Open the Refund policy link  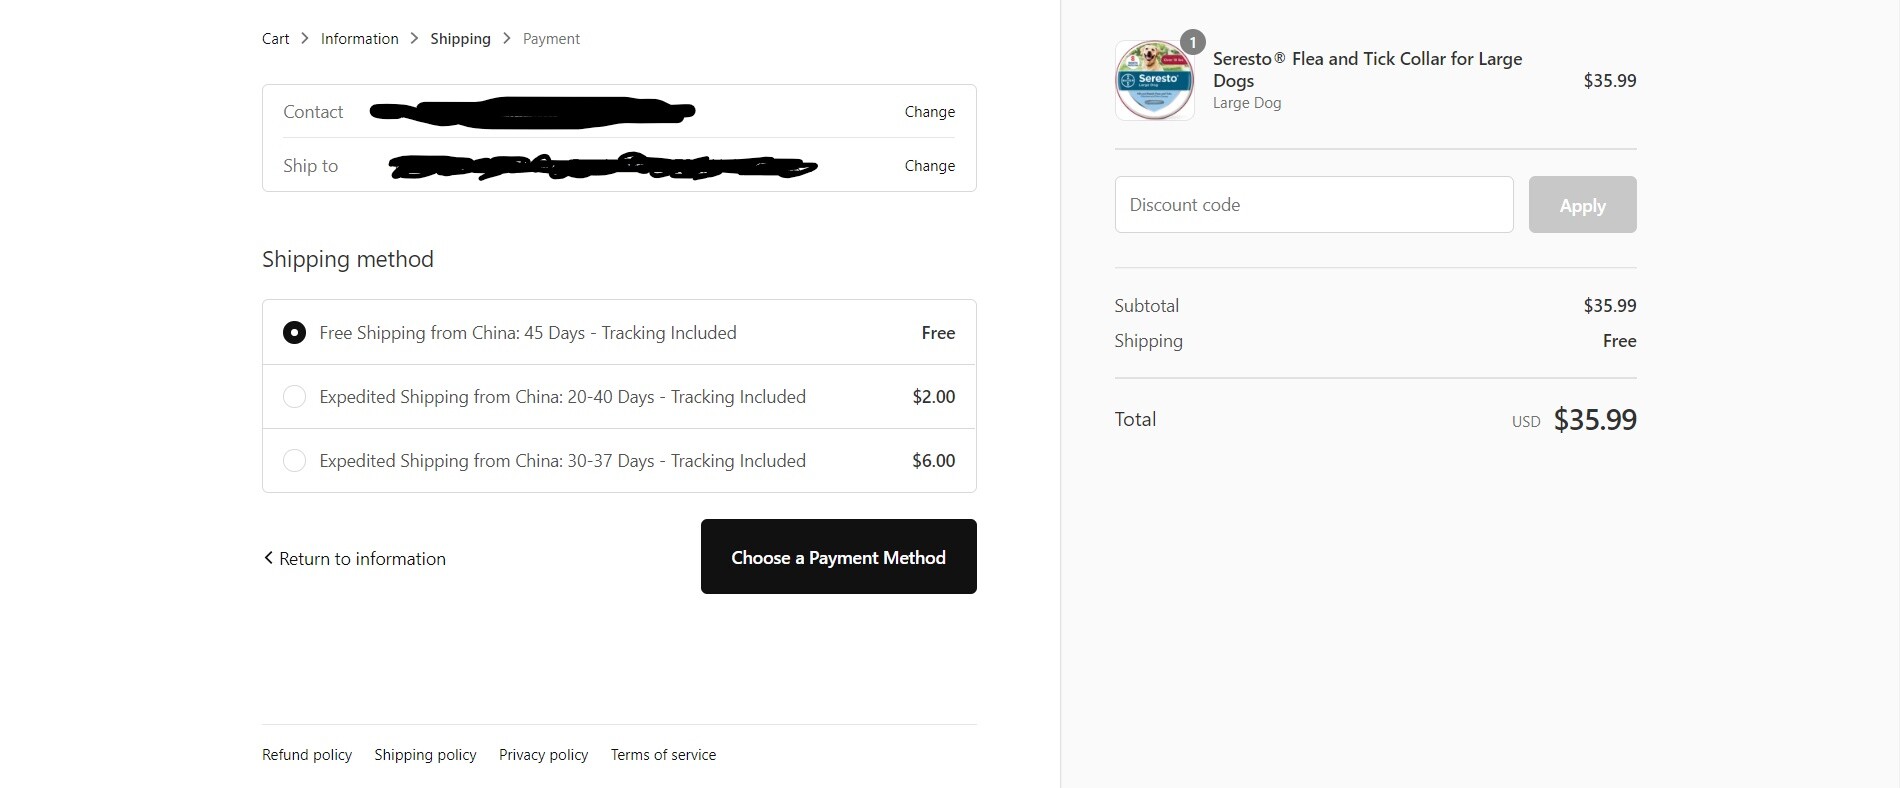point(307,755)
